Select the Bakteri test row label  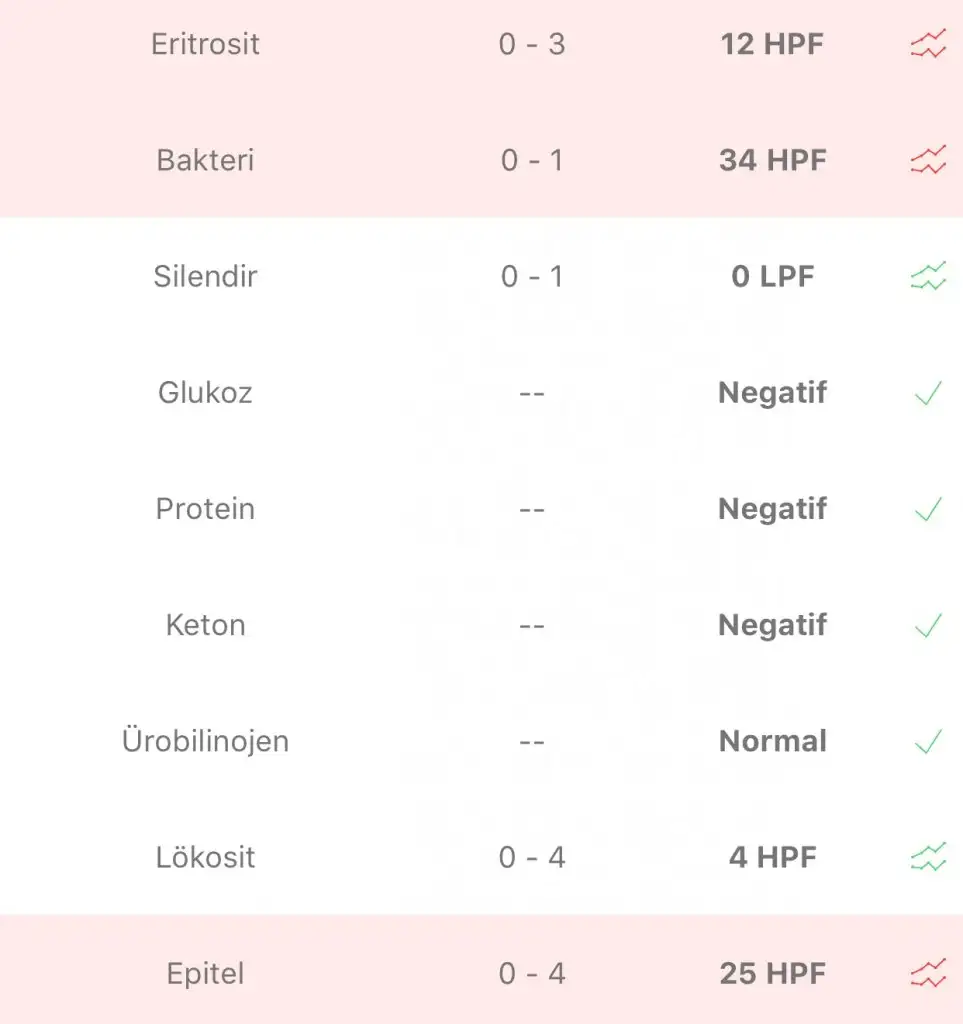(206, 161)
